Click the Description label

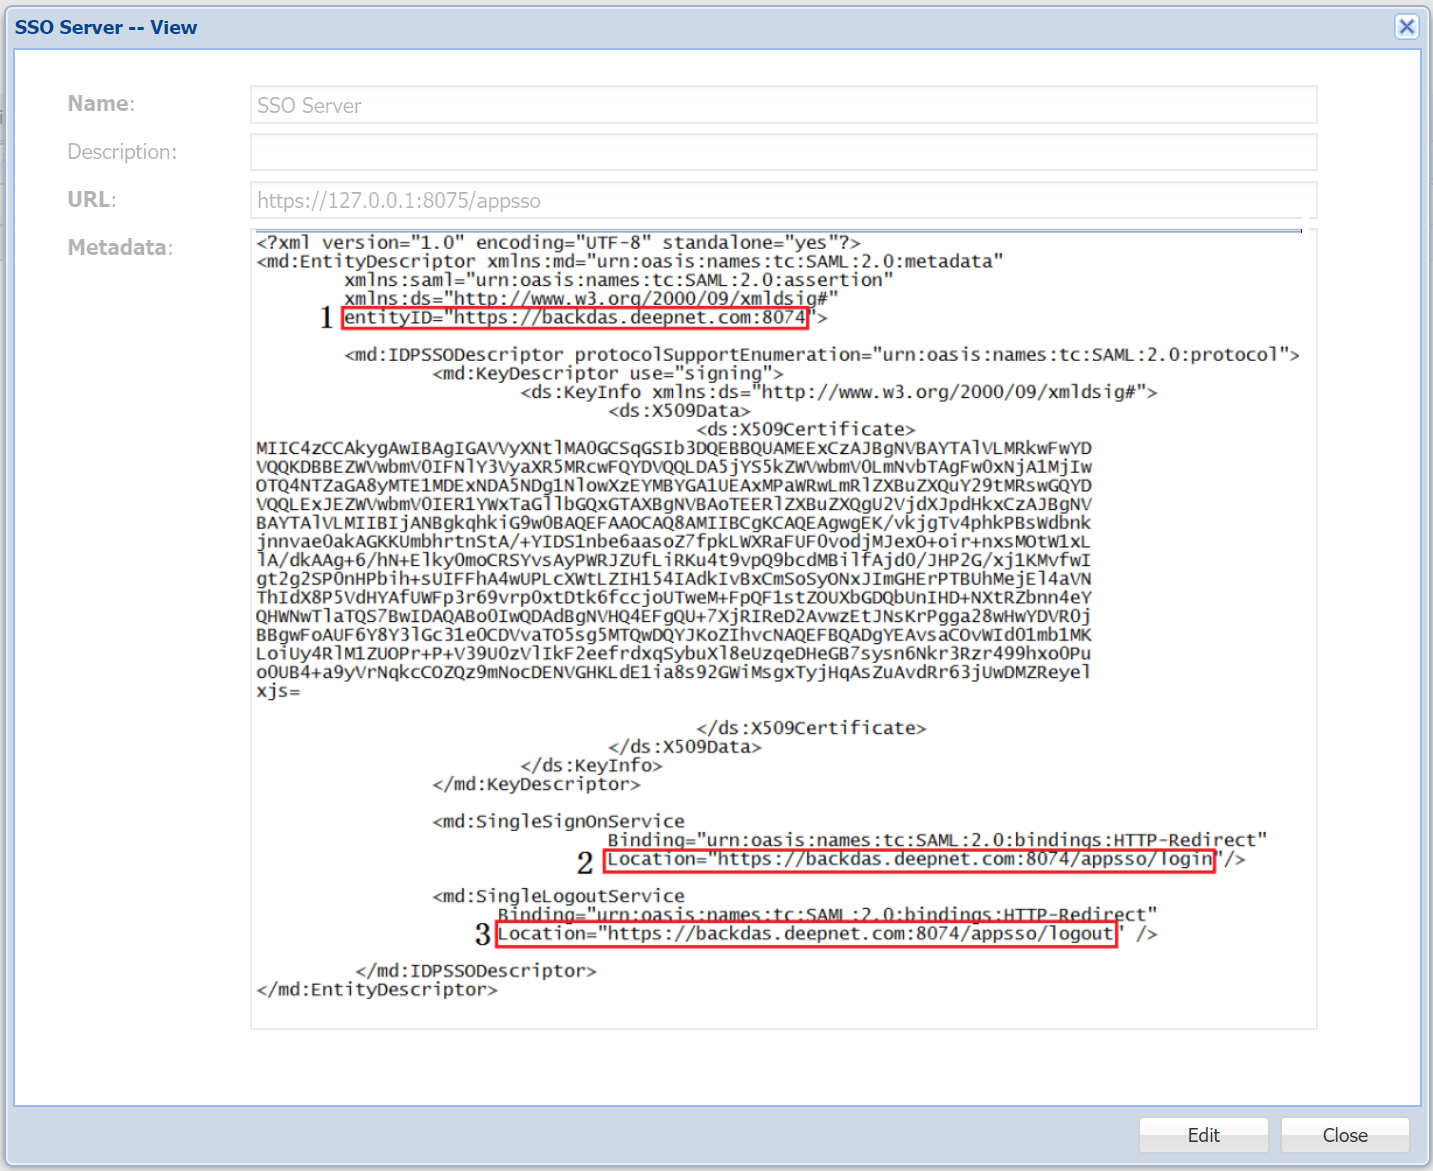122,152
